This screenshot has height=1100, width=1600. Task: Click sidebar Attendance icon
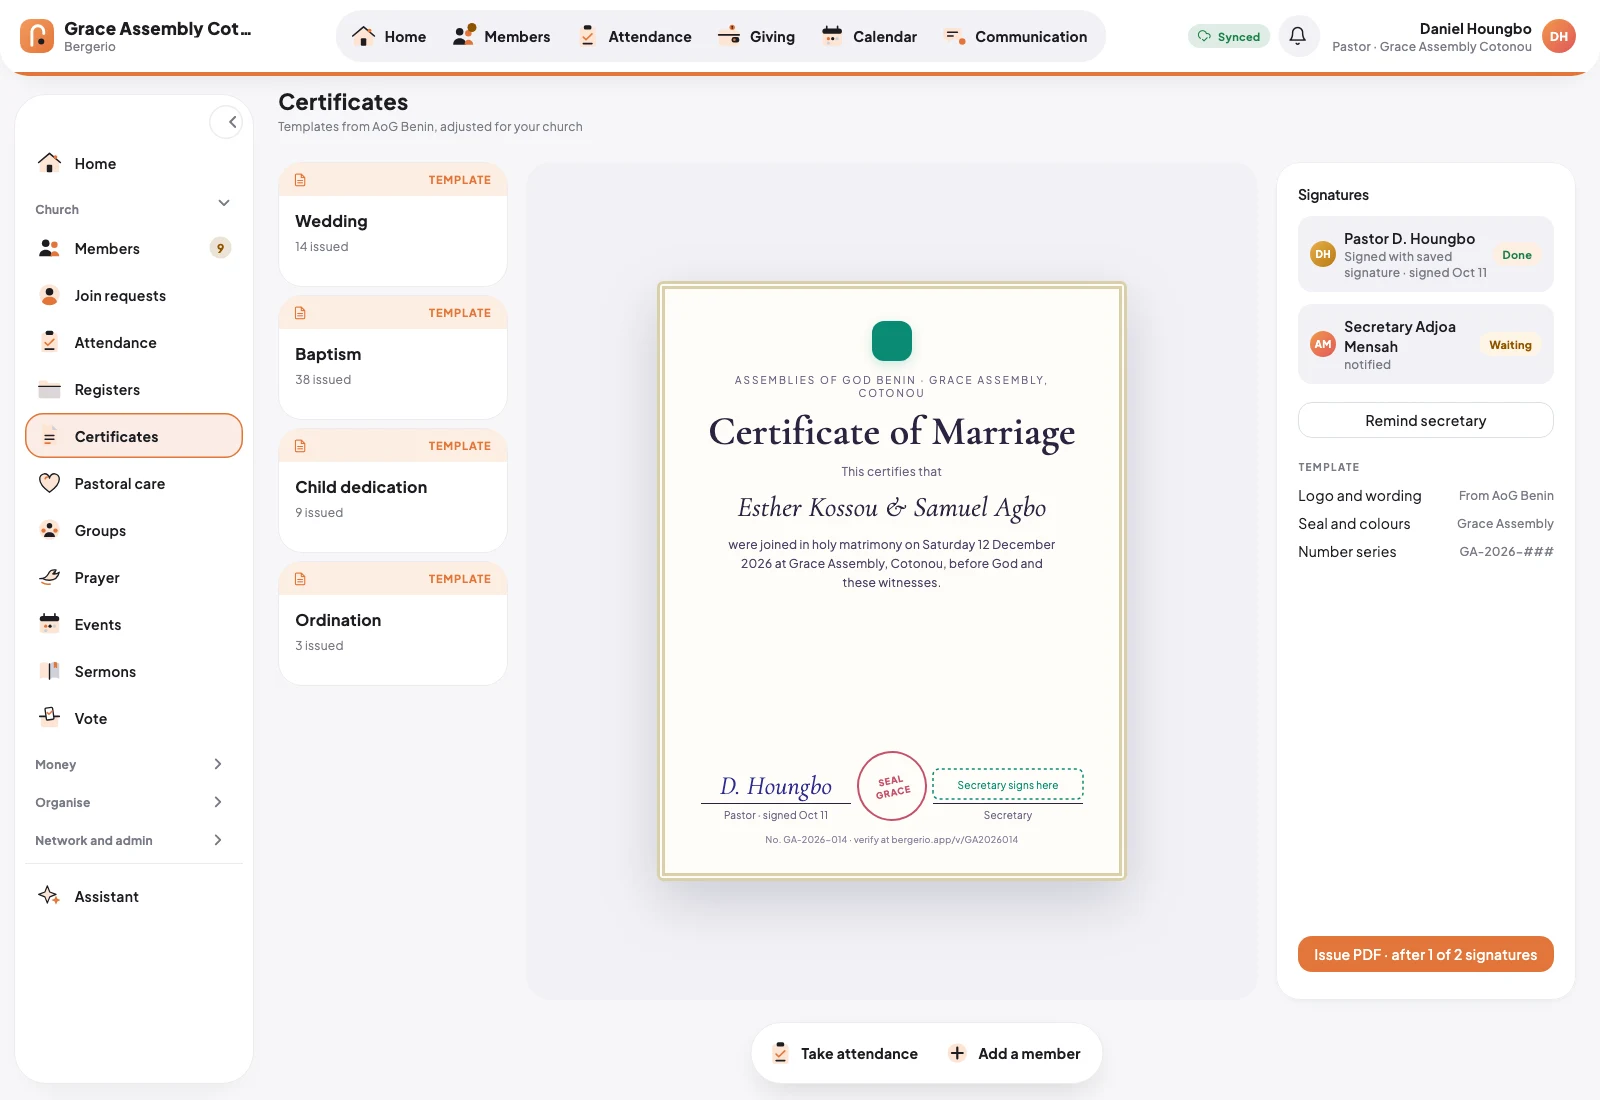tap(49, 342)
